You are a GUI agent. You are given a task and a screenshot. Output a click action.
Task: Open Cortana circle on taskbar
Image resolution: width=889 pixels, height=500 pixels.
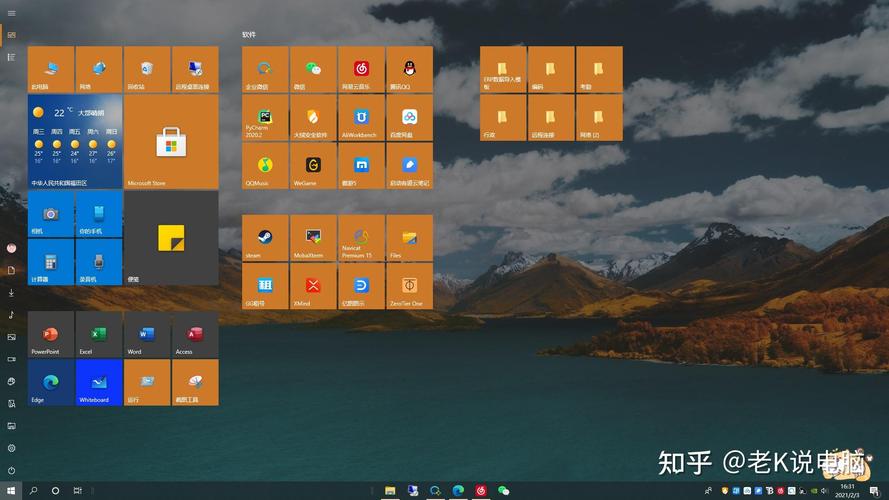tap(55, 490)
